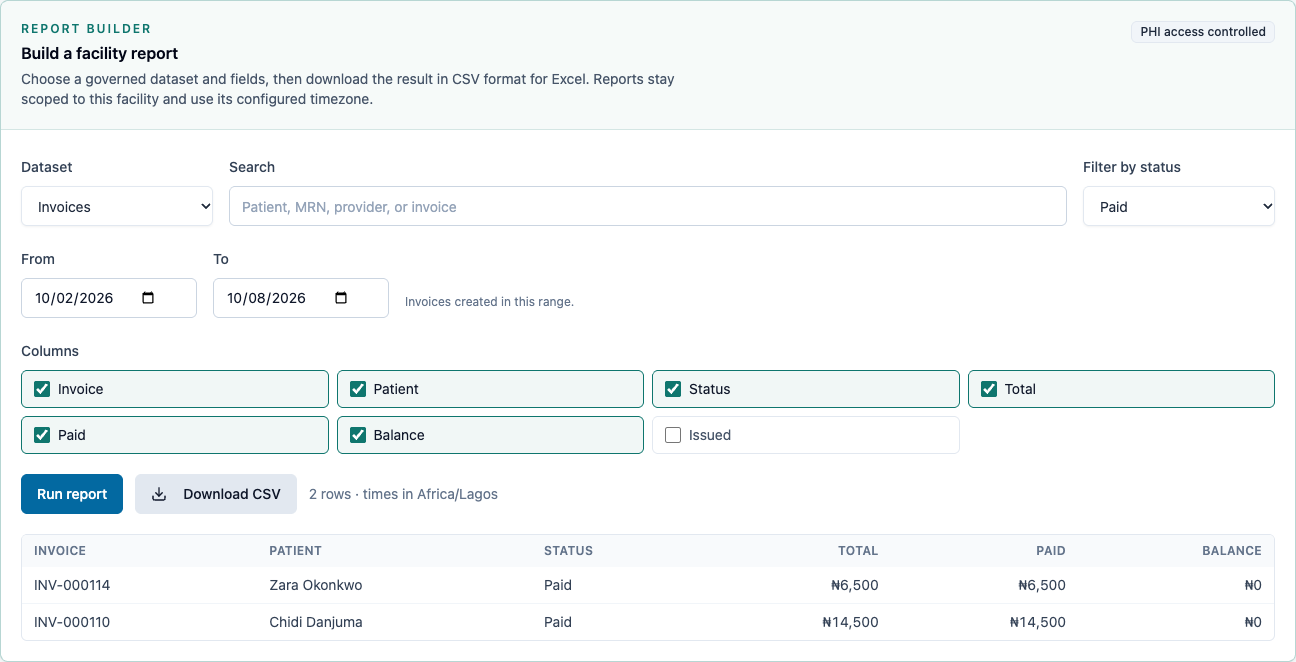Click the PATIENT column header
1296x662 pixels.
(296, 551)
